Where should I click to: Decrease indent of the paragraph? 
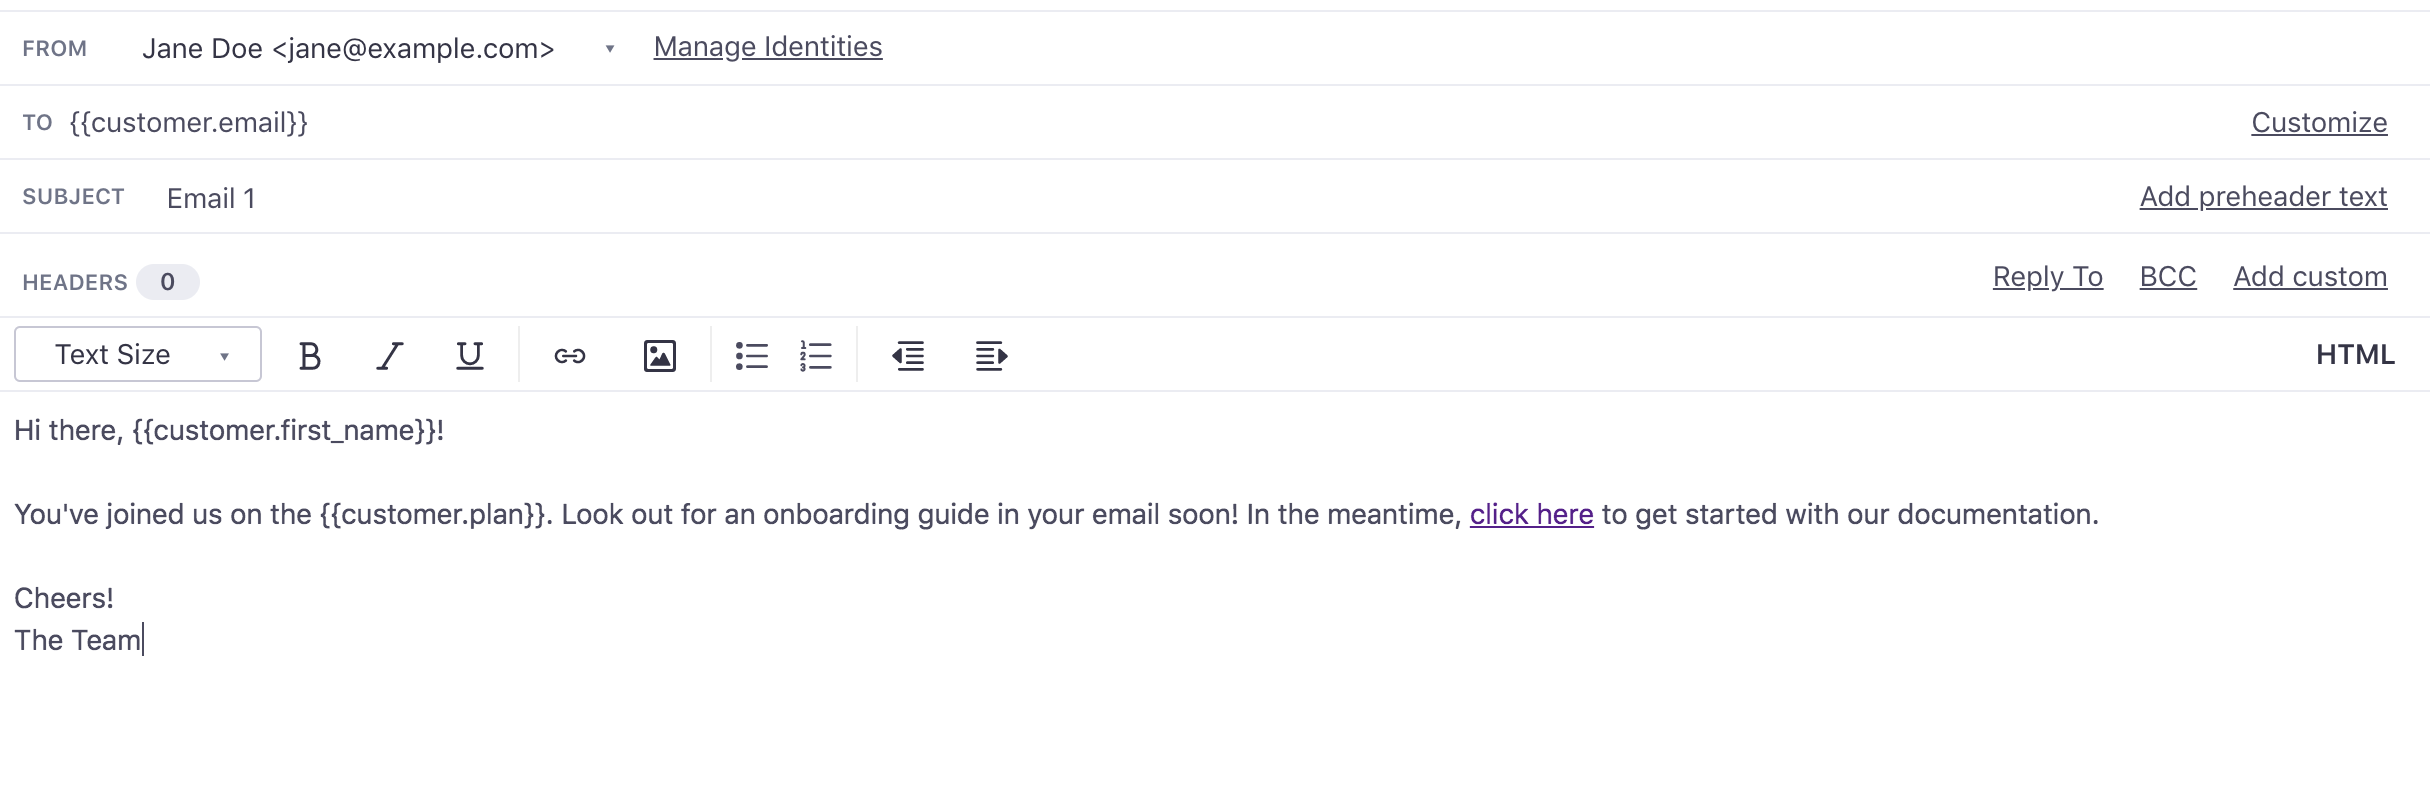[908, 356]
